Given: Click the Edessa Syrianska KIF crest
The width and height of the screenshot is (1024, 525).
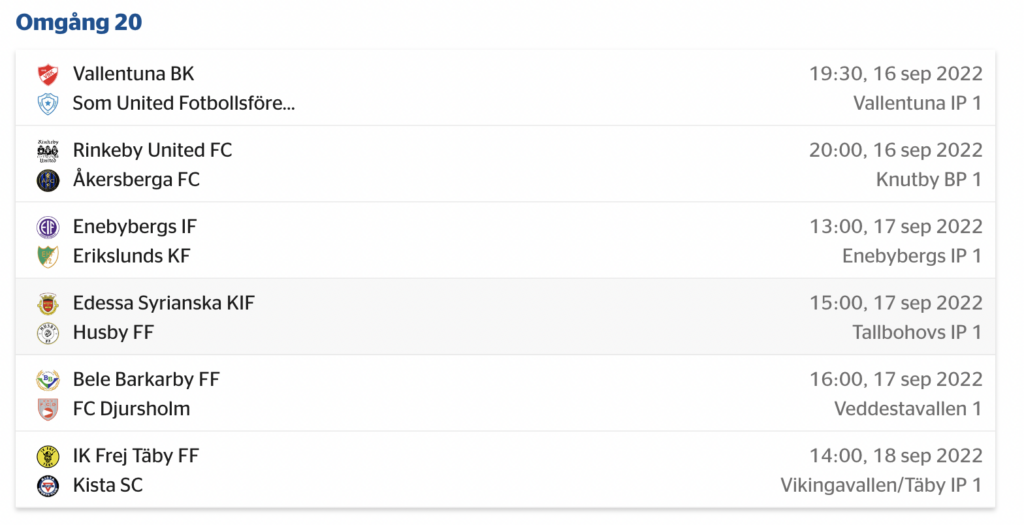Looking at the screenshot, I should click(48, 304).
